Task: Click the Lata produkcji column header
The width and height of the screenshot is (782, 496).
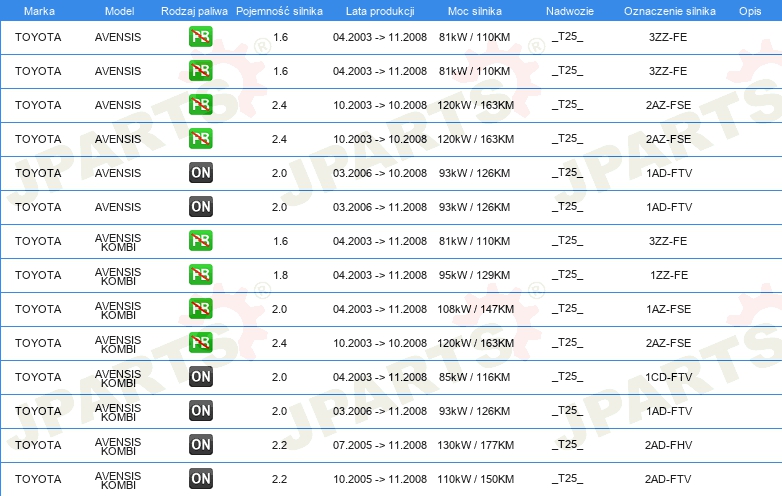Action: (380, 11)
